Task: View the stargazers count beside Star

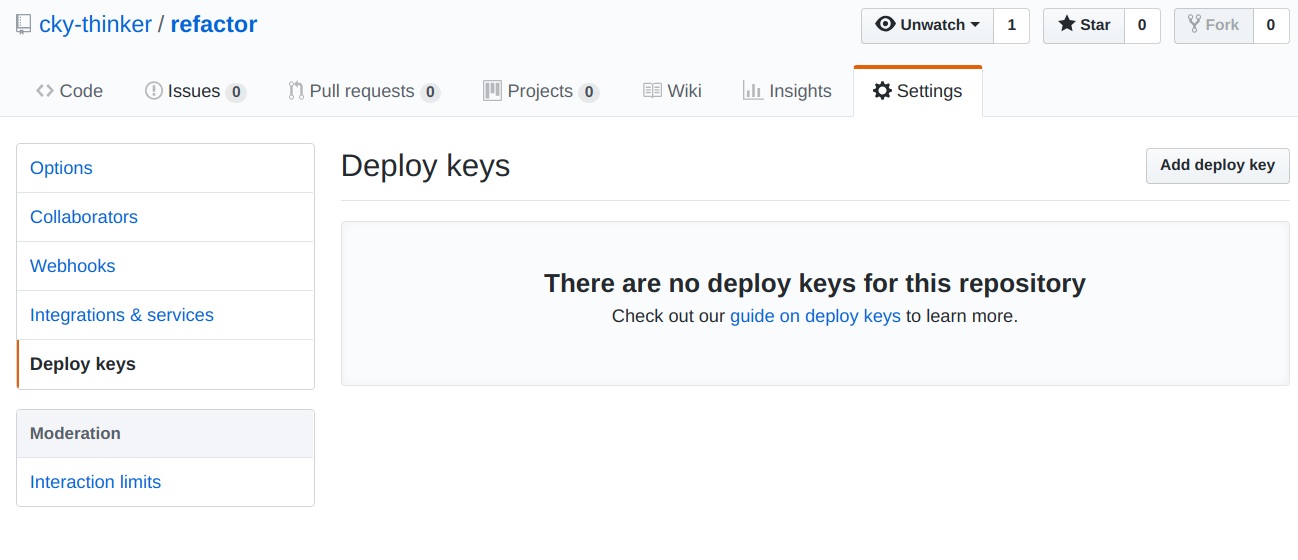Action: click(1142, 25)
